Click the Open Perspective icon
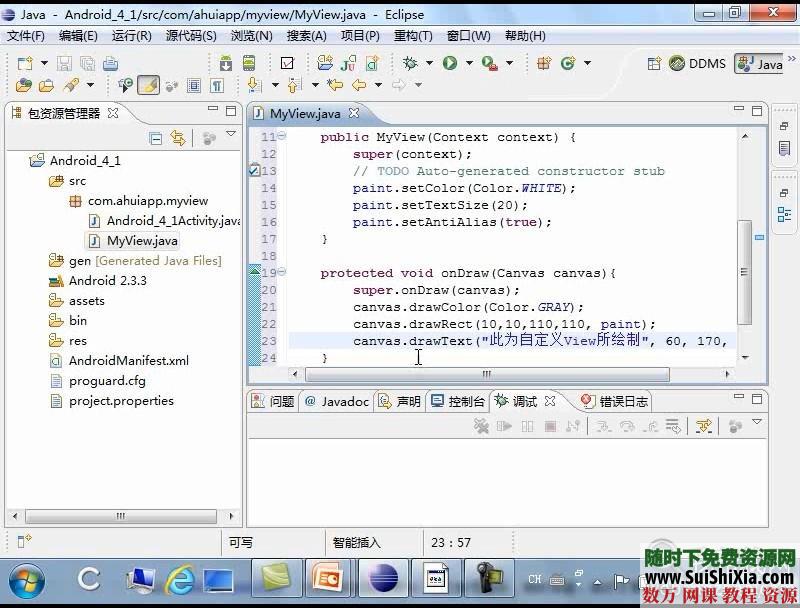 point(654,63)
